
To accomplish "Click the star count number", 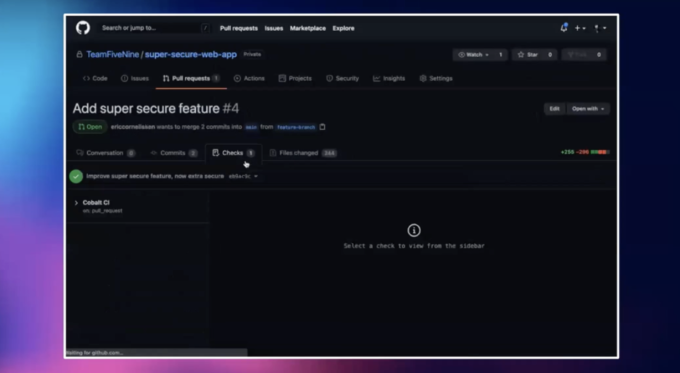I will point(550,55).
